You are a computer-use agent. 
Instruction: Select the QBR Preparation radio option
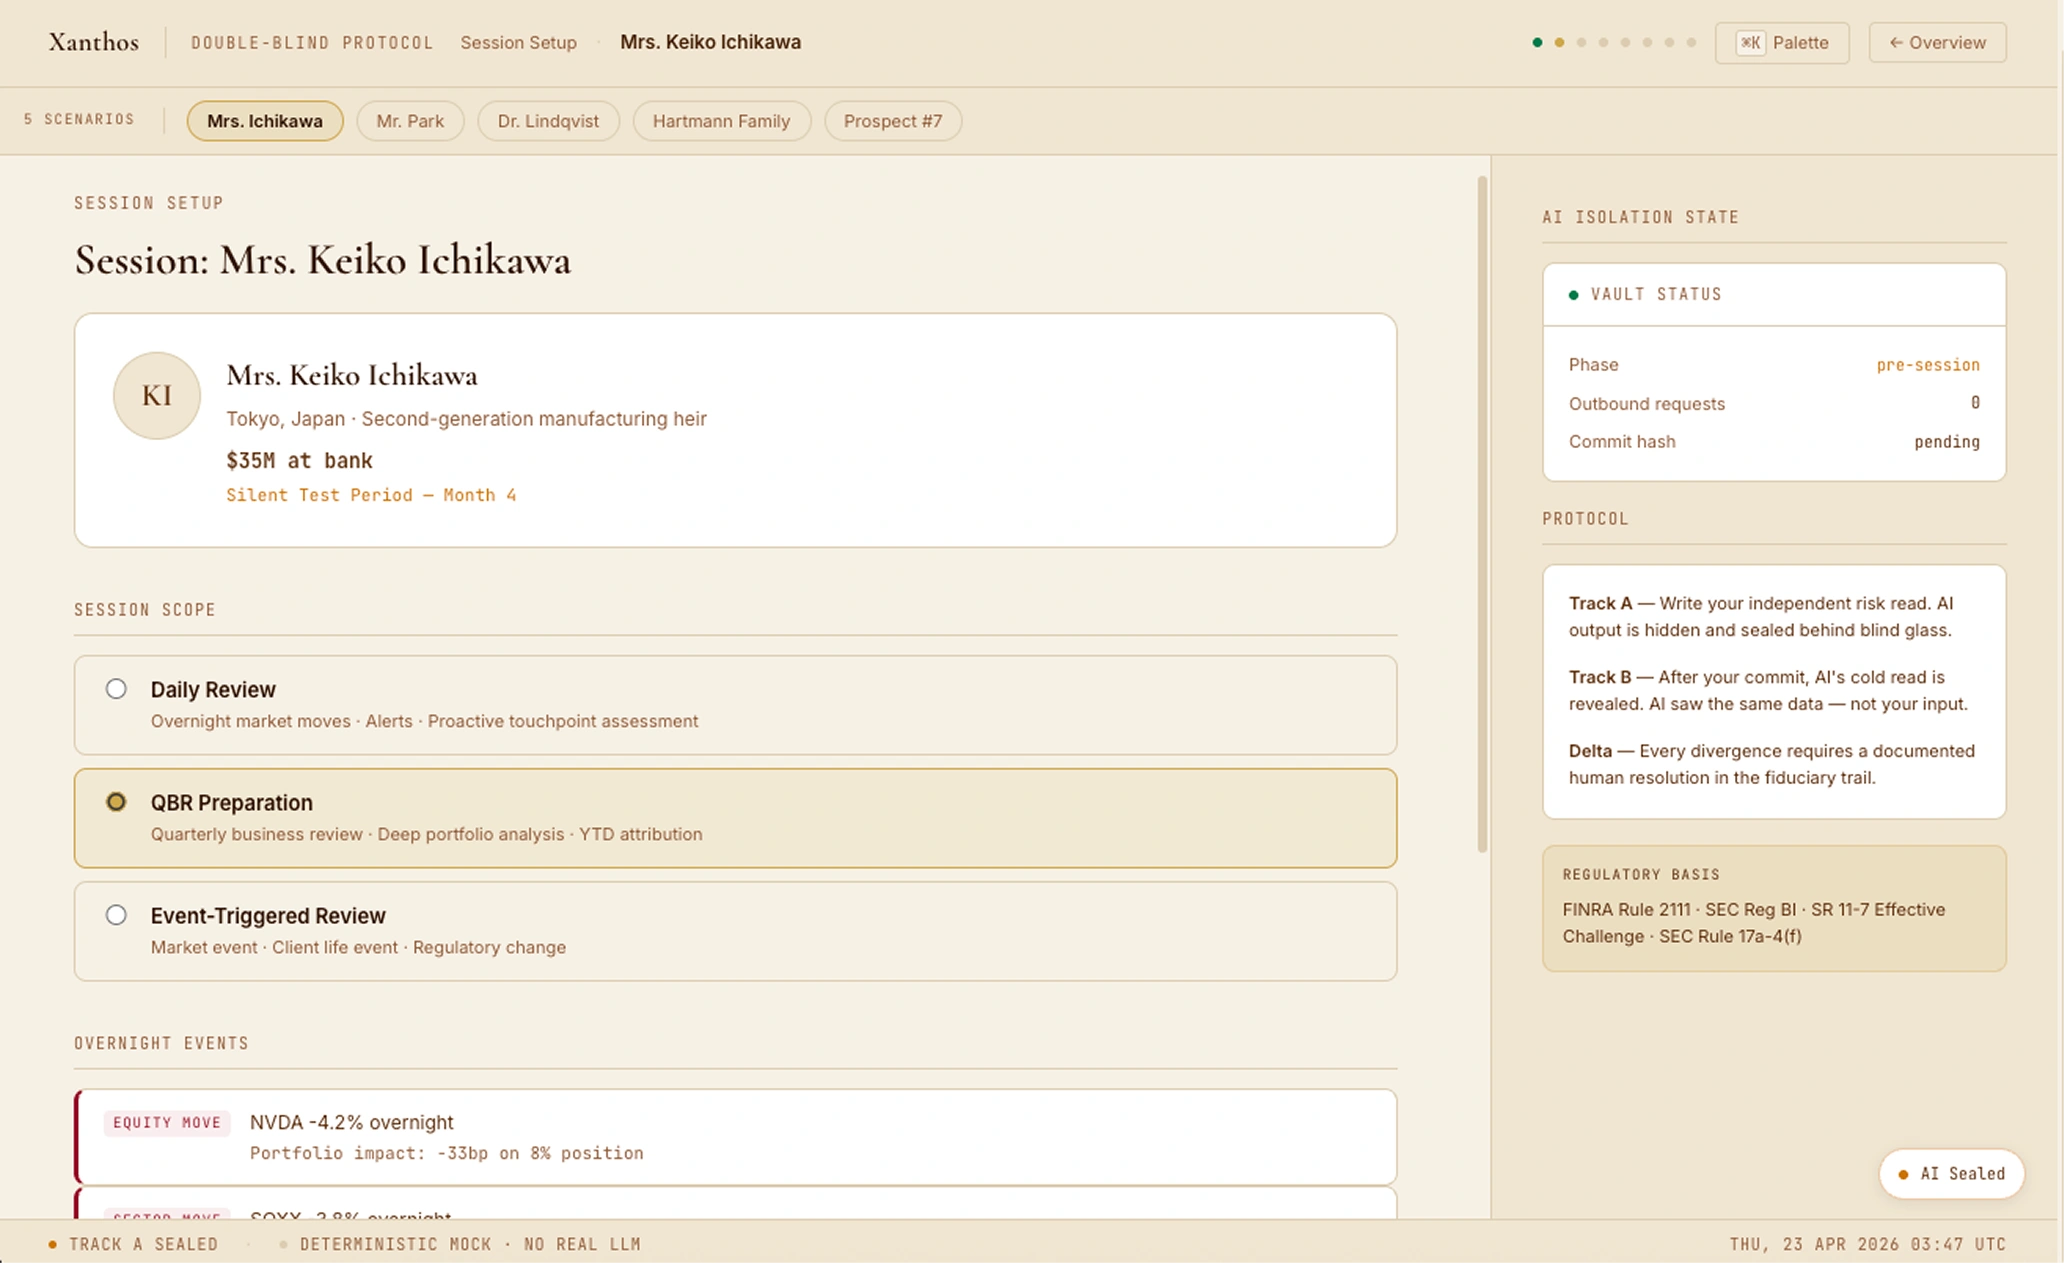pyautogui.click(x=116, y=802)
